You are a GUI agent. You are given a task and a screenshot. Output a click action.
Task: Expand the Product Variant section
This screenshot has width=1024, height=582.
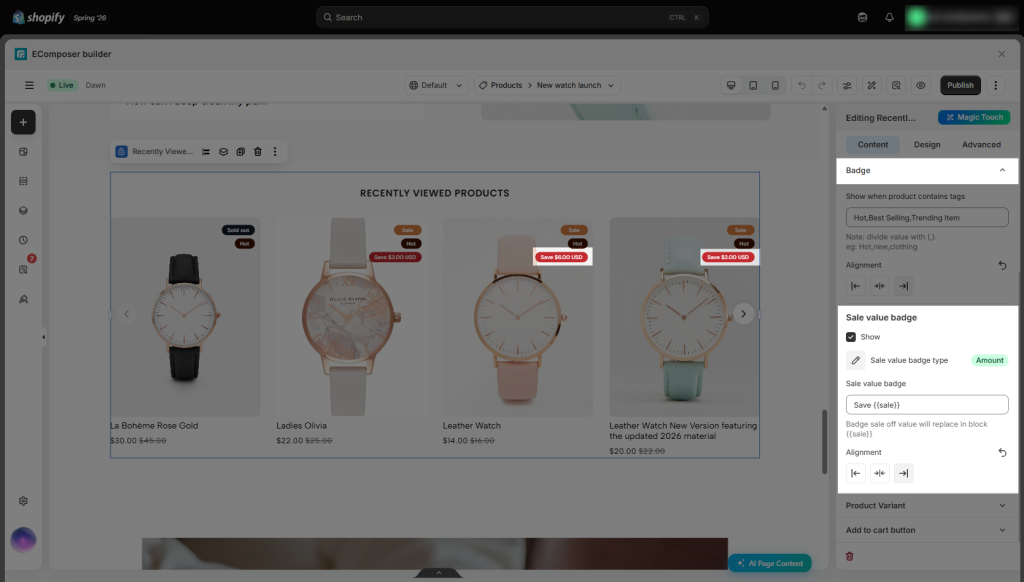[x=927, y=506]
